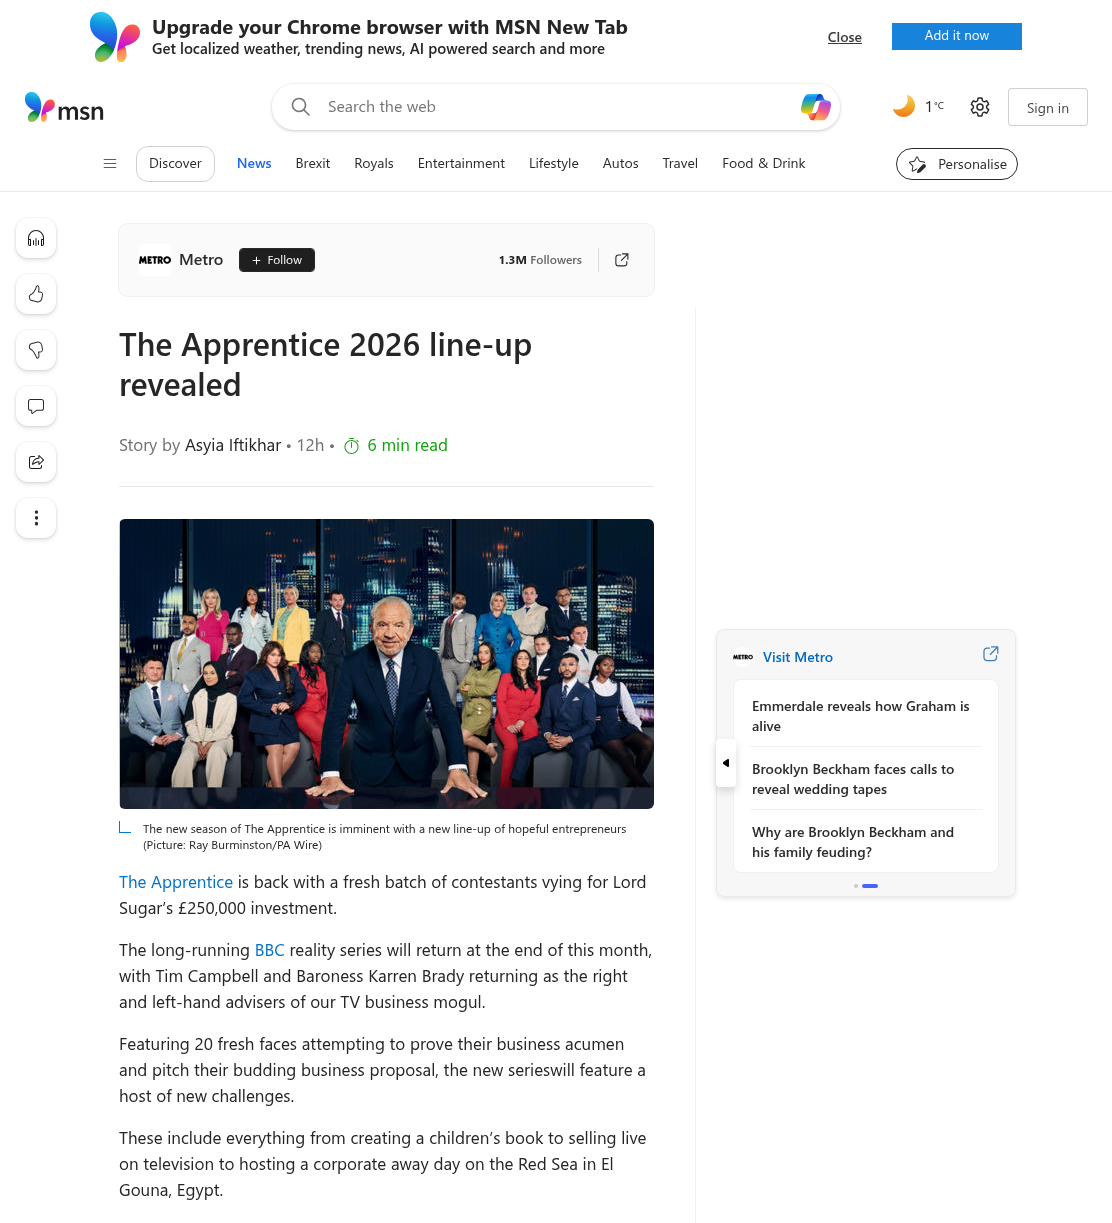
Task: Open the more options three-dot icon
Action: (36, 518)
